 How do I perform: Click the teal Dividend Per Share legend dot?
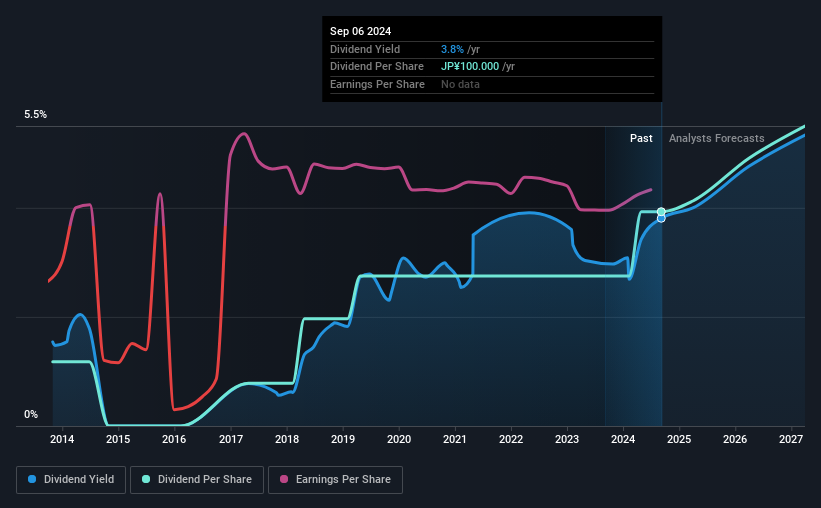pos(146,479)
